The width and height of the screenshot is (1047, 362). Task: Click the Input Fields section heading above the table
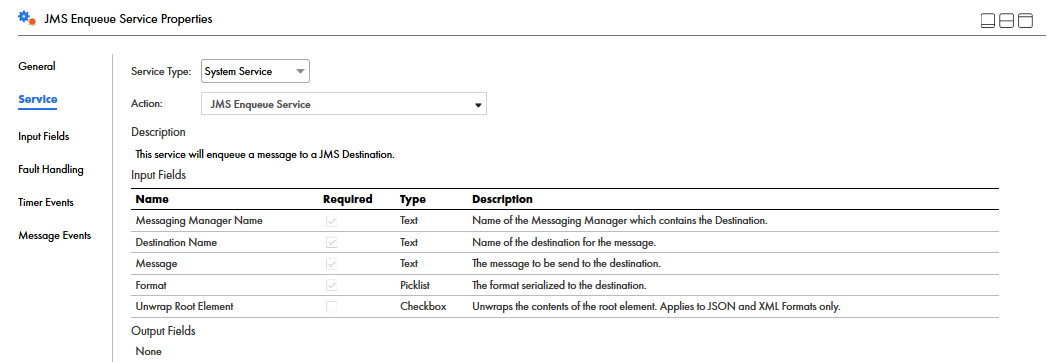pos(158,176)
